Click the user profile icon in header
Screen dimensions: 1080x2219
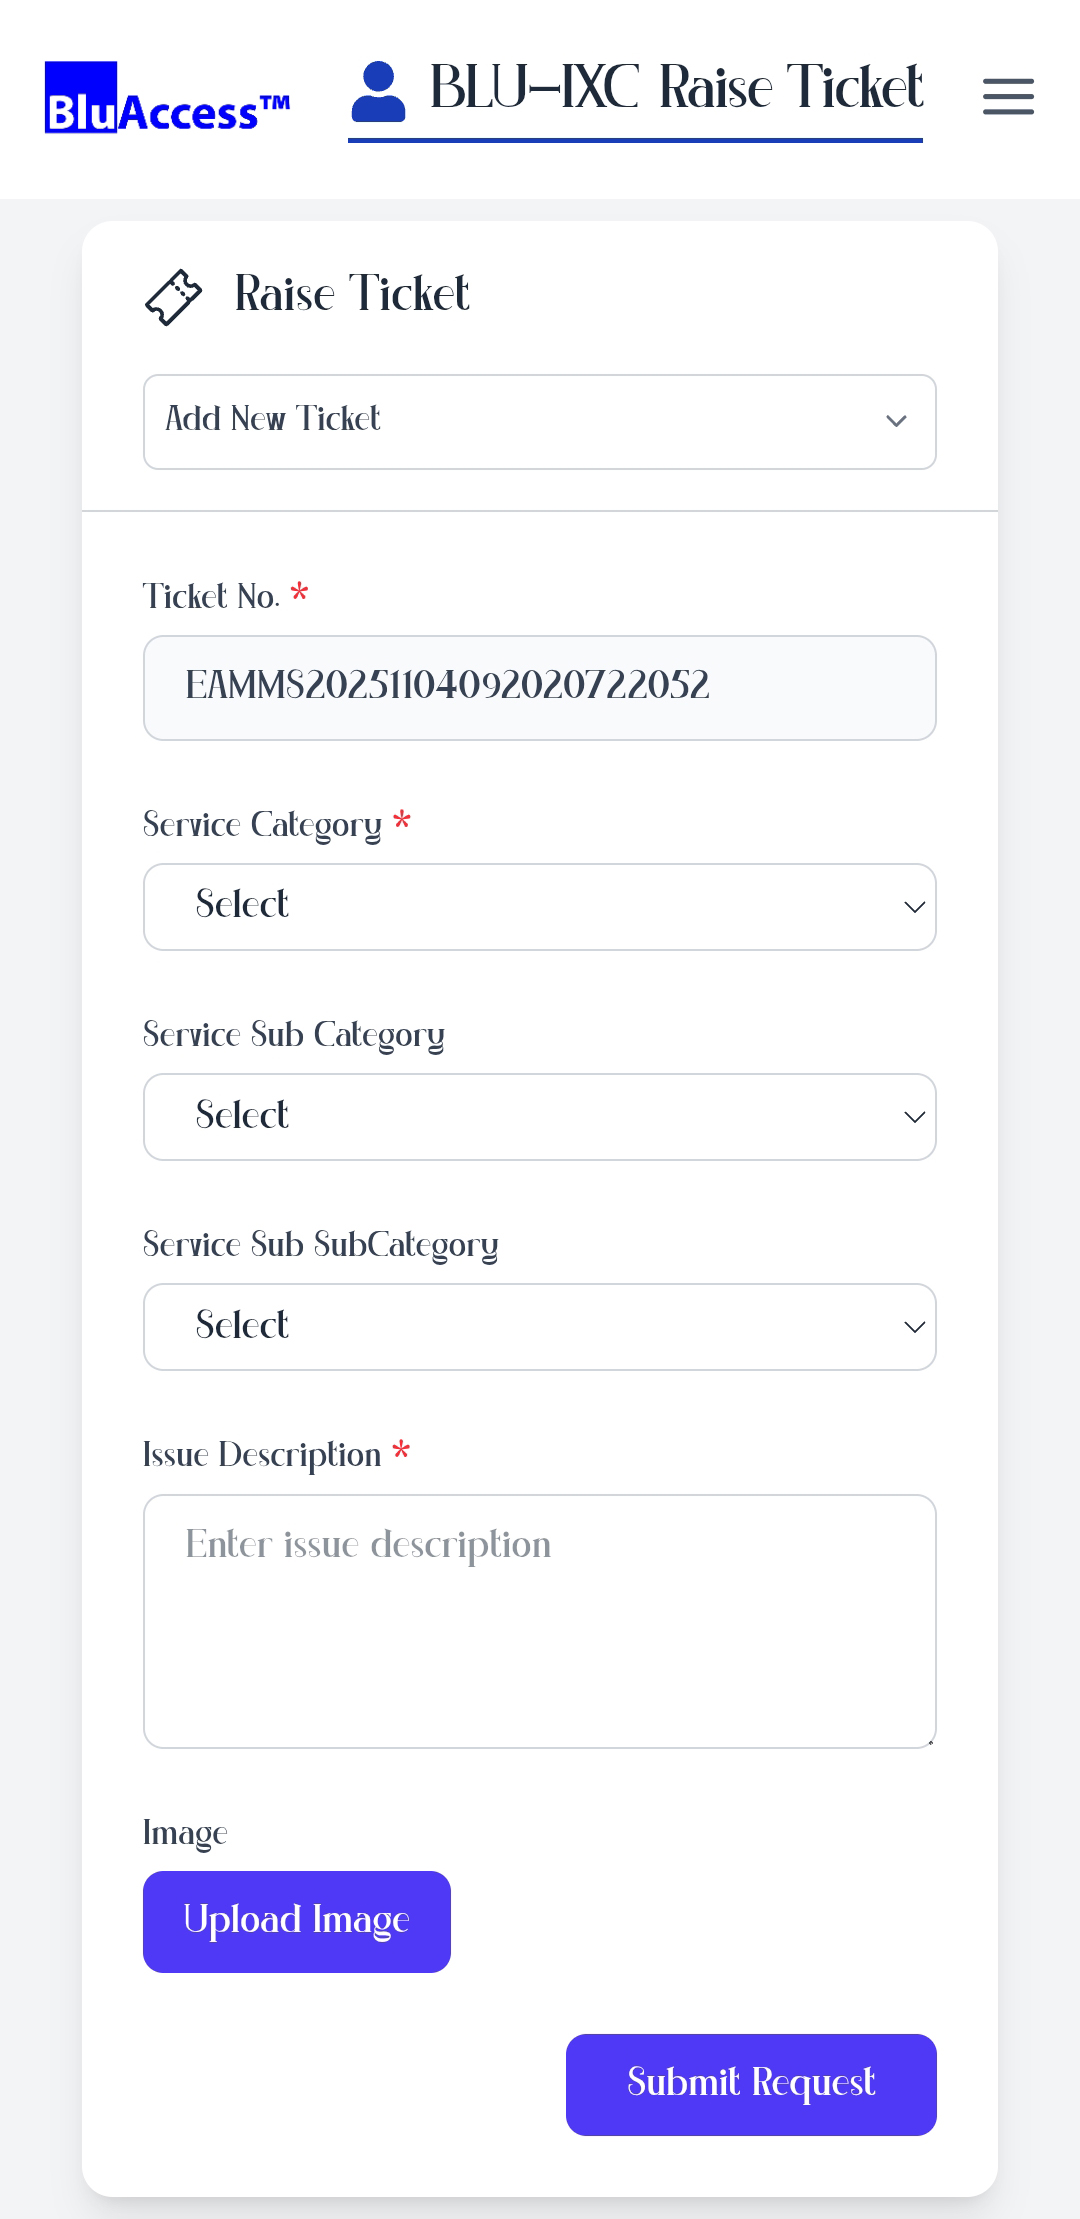(x=378, y=92)
